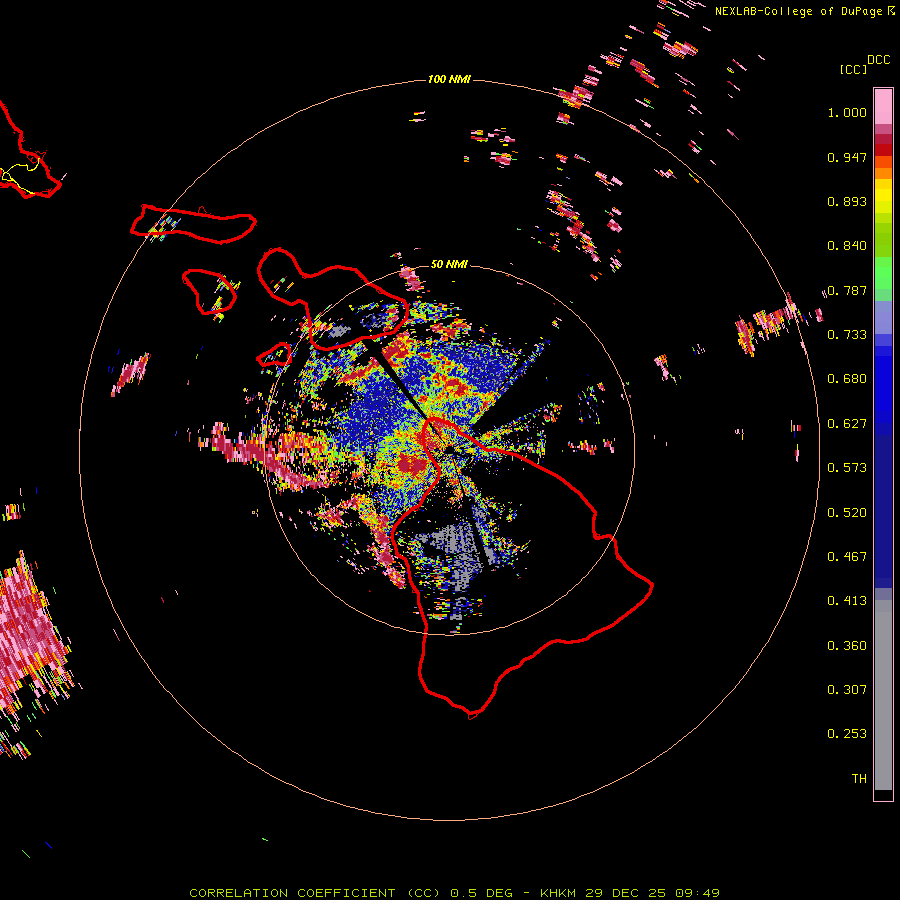Click the radar site center near KHKM
The height and width of the screenshot is (900, 900).
(449, 450)
